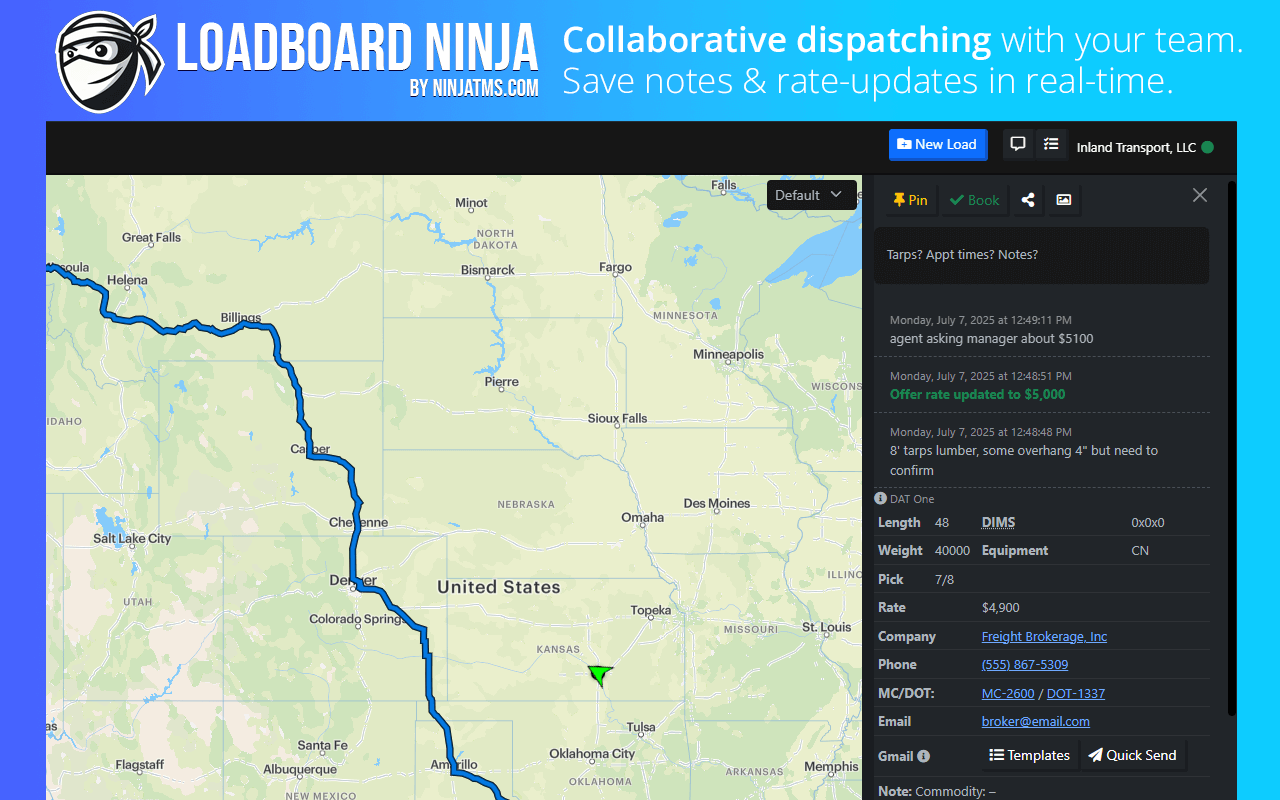Select 'Offer rate updated to $5,000' entry
Screen dimensions: 1280x800
point(978,395)
